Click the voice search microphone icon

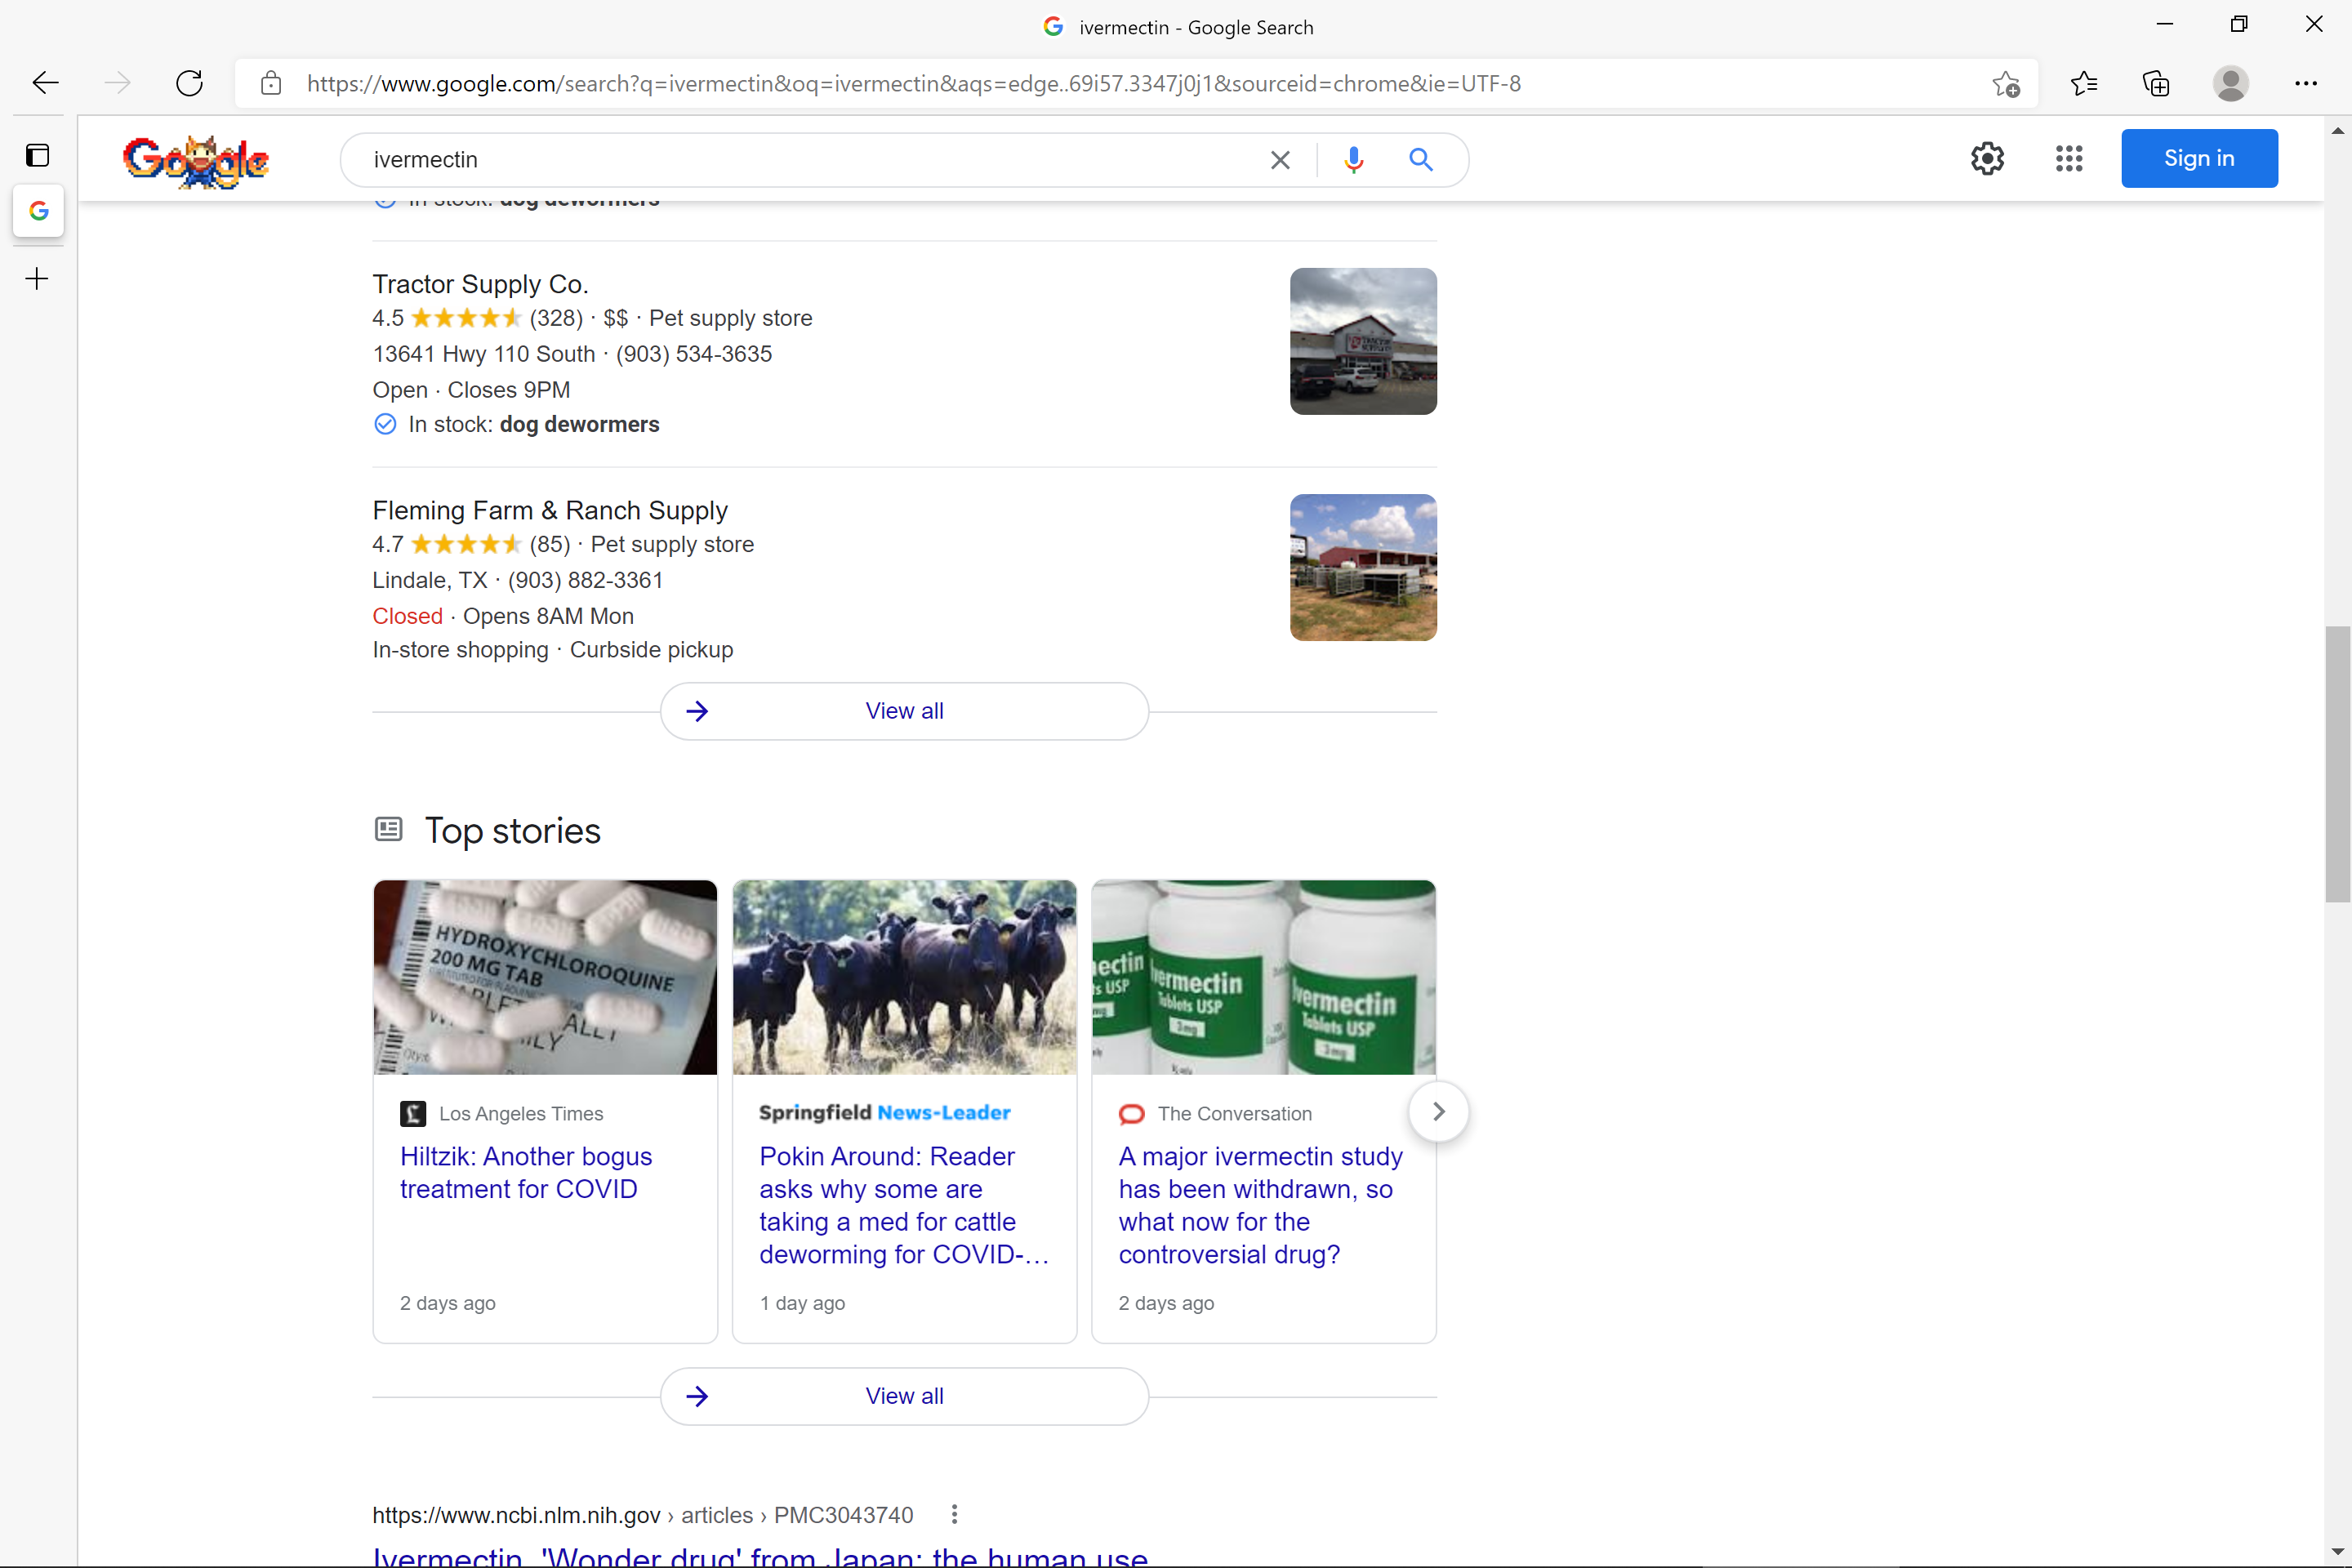click(1353, 160)
